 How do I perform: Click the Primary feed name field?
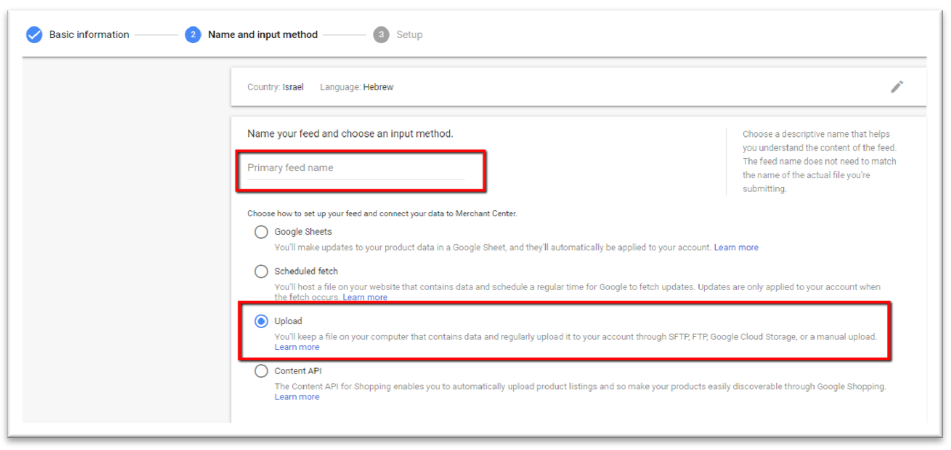click(356, 168)
